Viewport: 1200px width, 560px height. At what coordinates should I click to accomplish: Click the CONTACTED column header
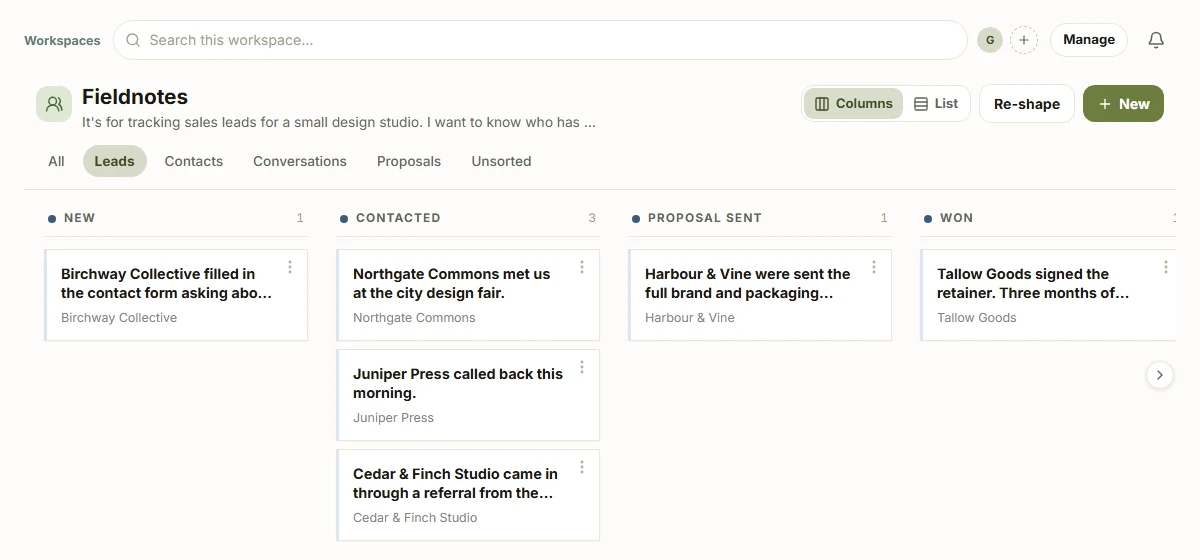398,218
